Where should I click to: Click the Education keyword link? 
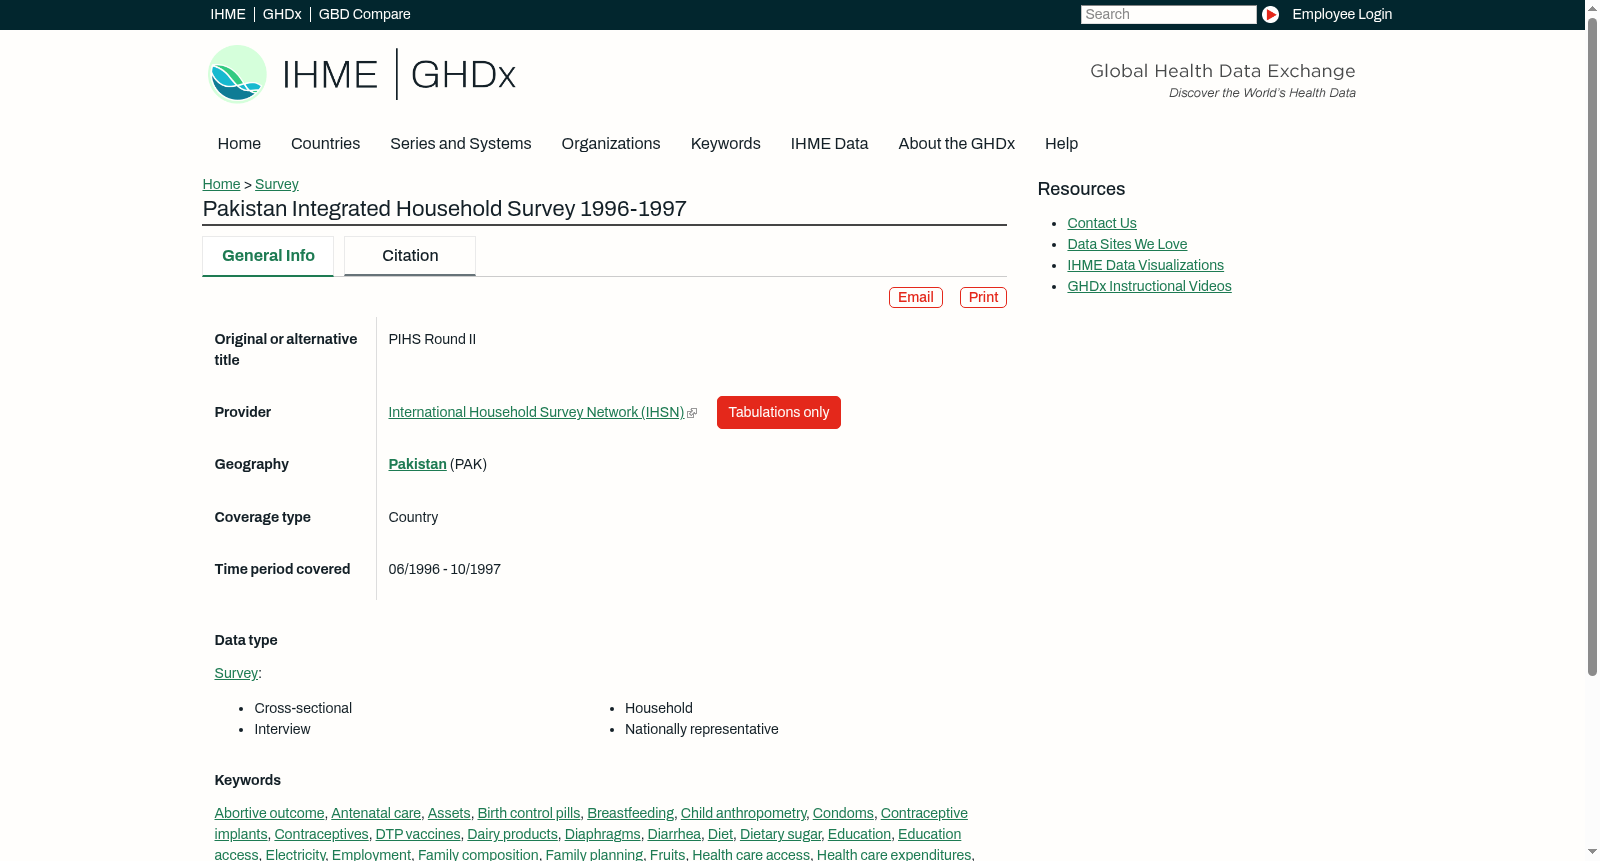coord(859,834)
